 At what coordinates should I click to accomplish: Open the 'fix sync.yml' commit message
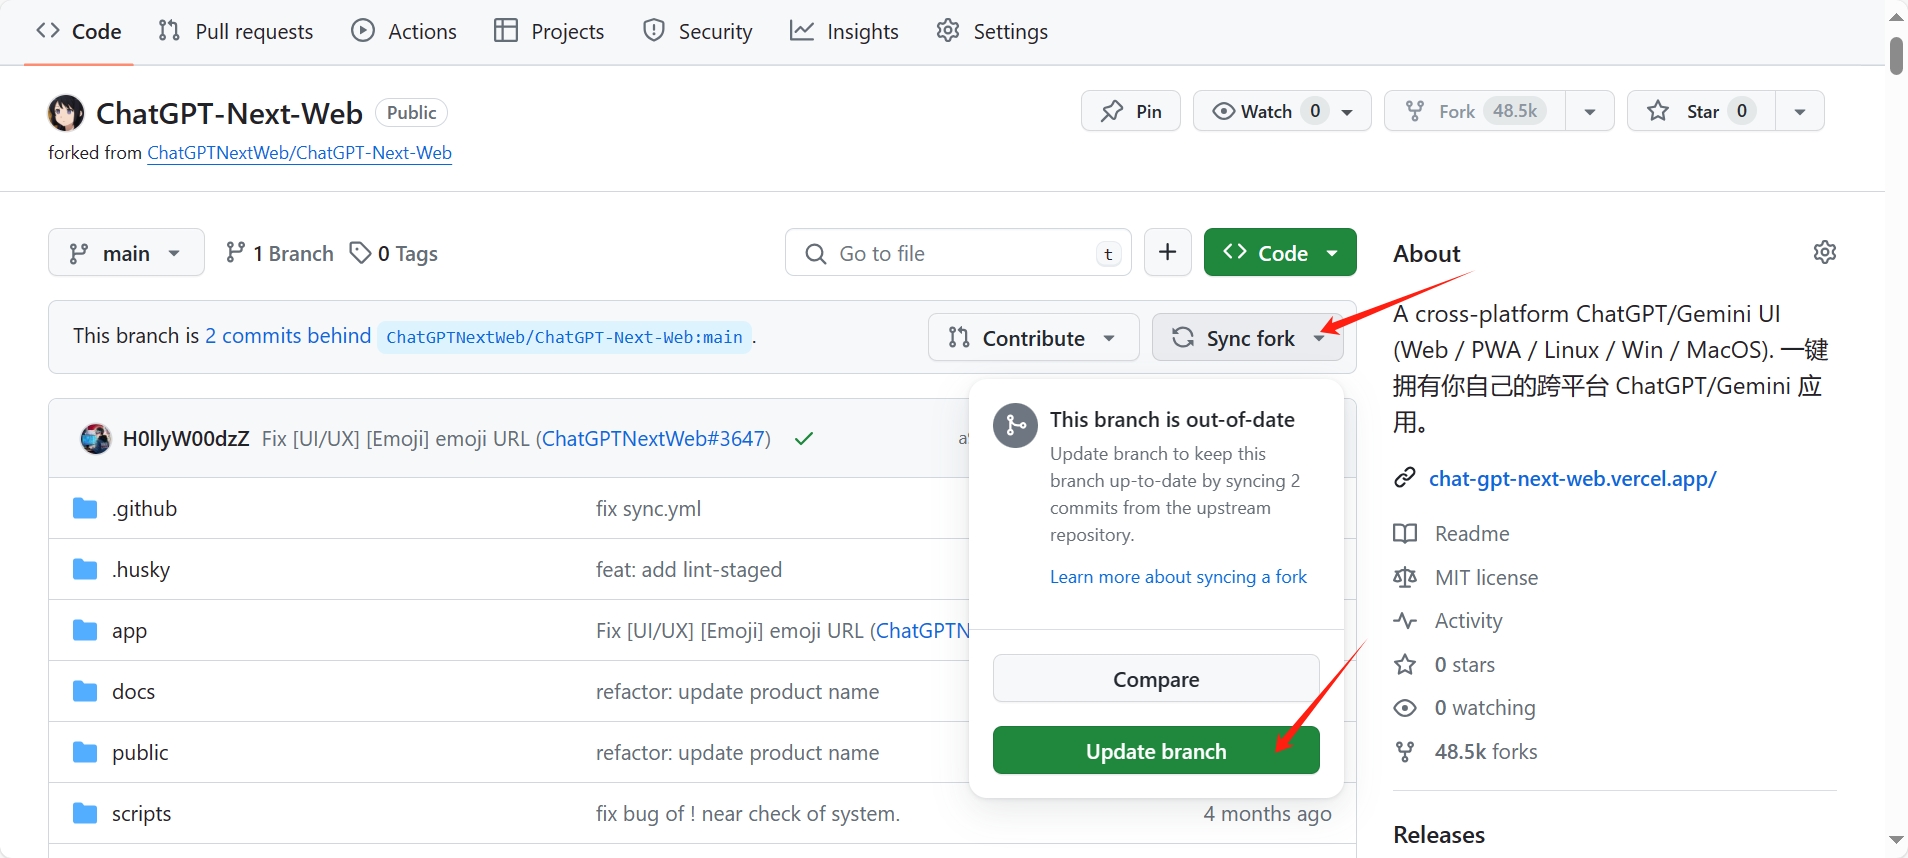click(648, 508)
